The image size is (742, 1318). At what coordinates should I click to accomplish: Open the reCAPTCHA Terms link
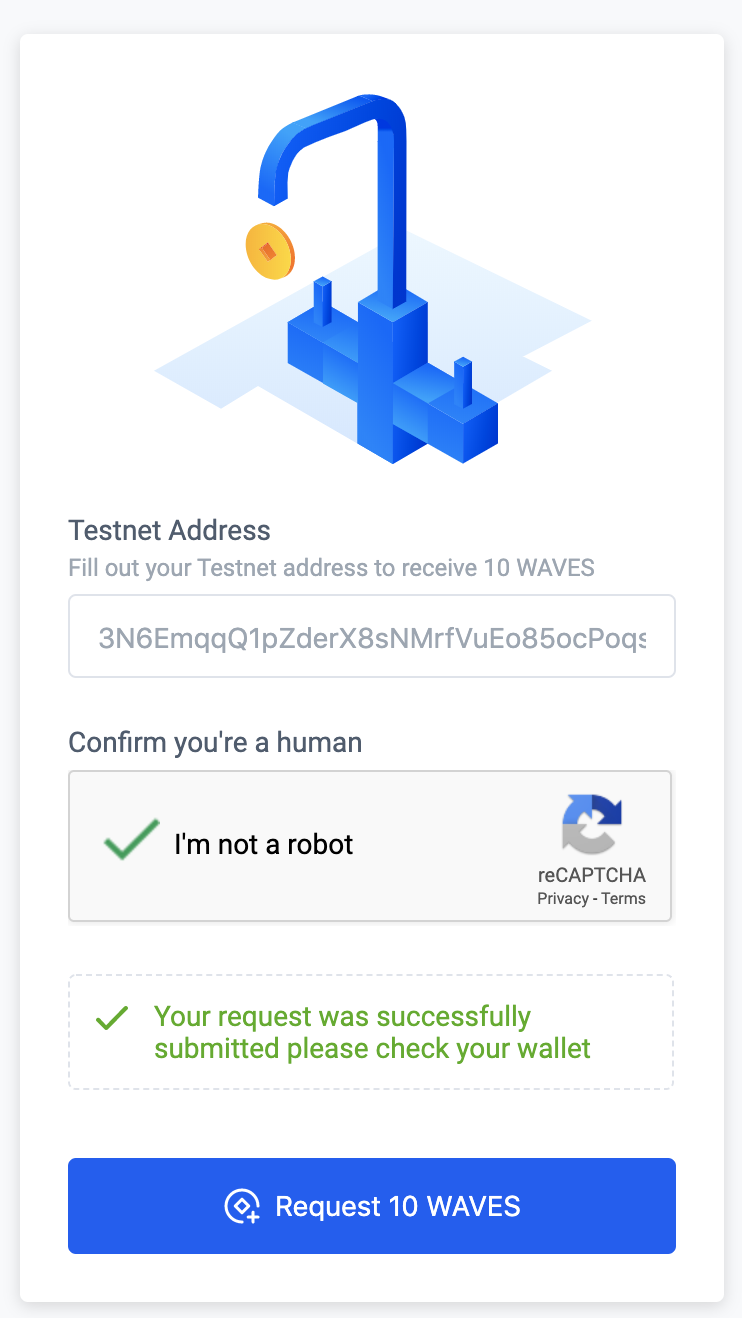[x=624, y=898]
